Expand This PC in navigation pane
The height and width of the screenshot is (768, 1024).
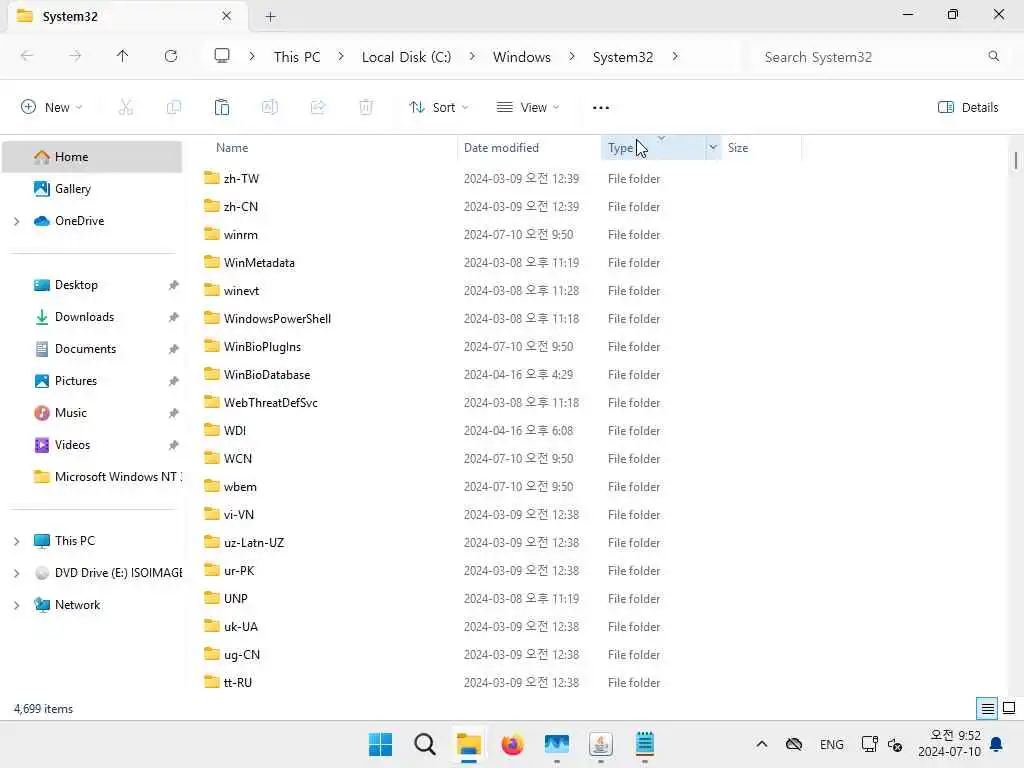(16, 541)
